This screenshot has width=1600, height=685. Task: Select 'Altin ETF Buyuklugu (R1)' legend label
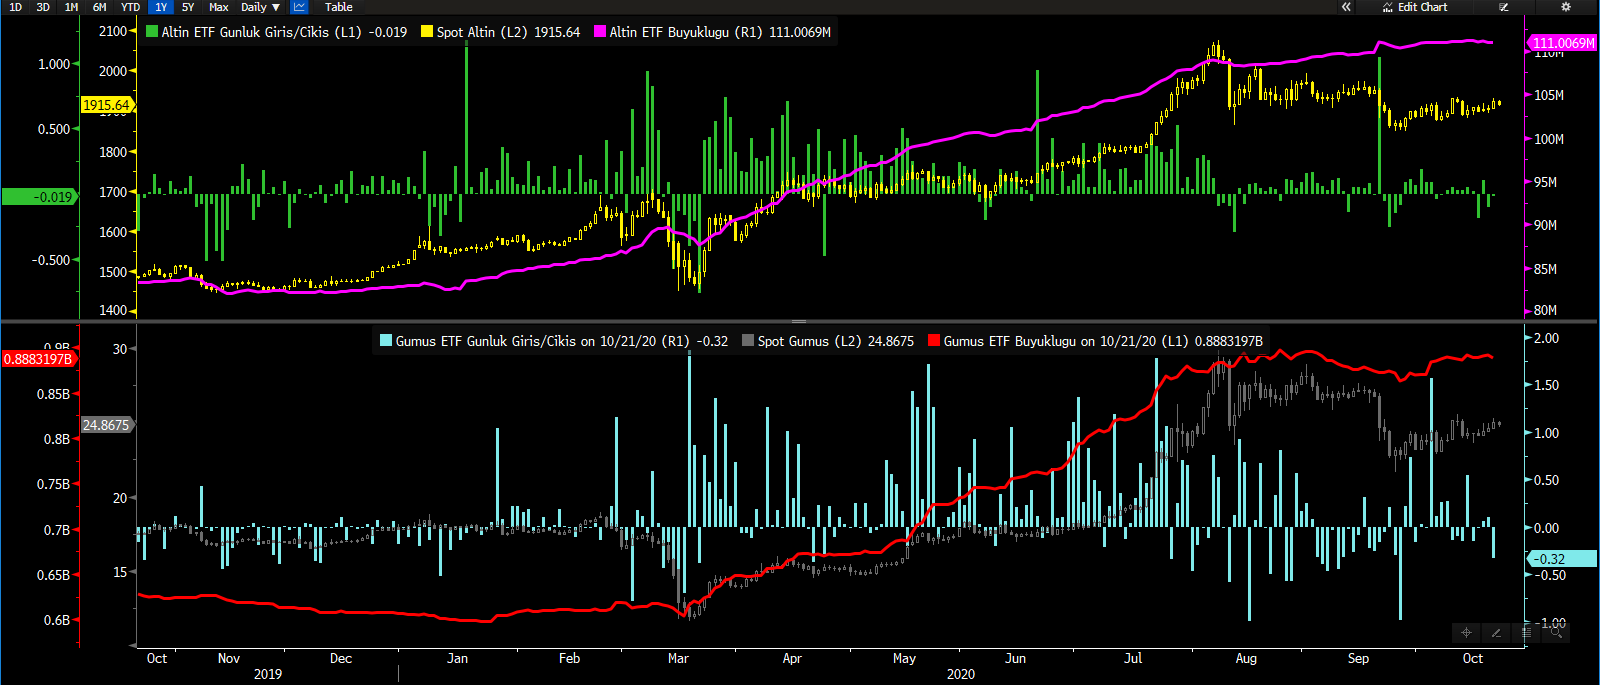685,32
